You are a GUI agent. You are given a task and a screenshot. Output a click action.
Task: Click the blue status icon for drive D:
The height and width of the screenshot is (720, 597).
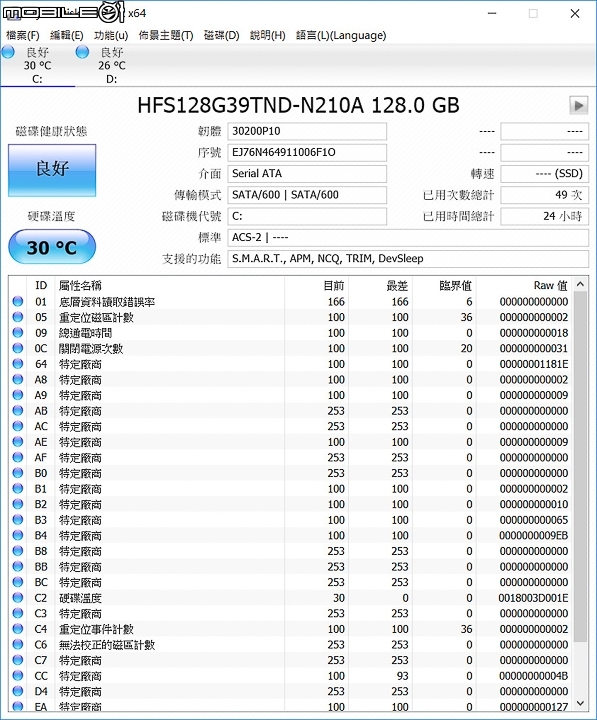point(82,52)
